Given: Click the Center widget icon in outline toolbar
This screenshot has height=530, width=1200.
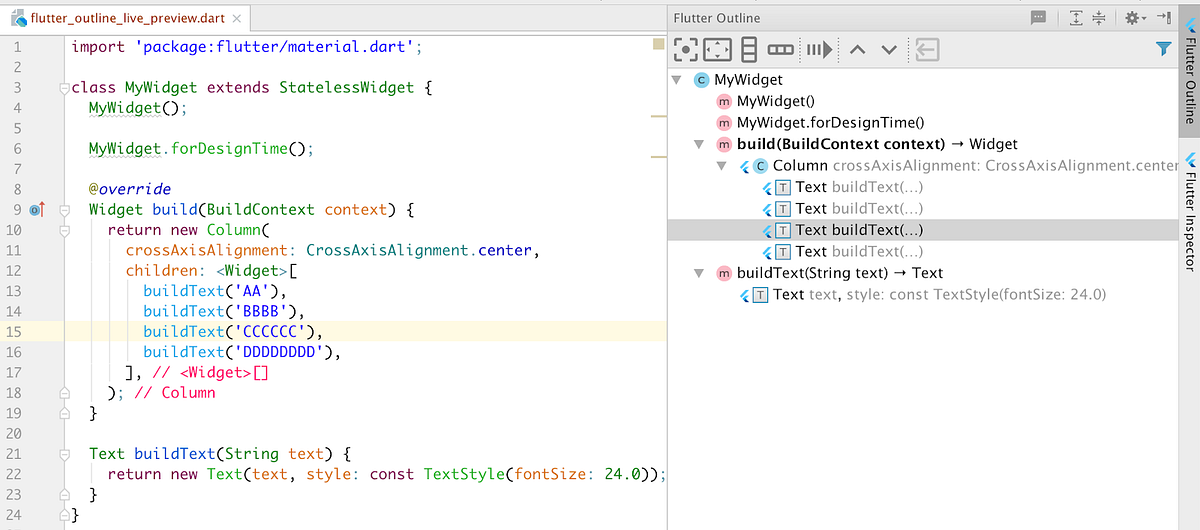Looking at the screenshot, I should coord(686,49).
